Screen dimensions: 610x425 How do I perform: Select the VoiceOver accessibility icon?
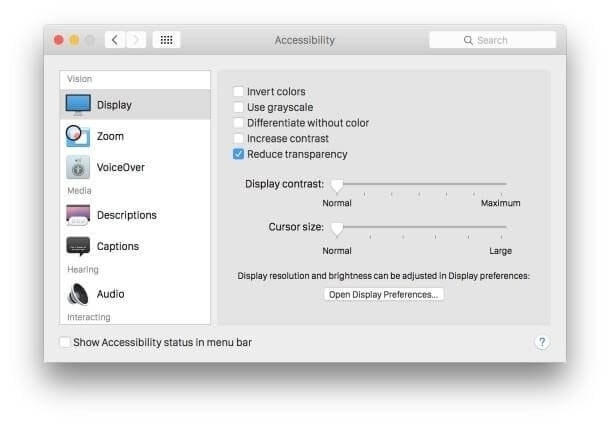point(78,167)
